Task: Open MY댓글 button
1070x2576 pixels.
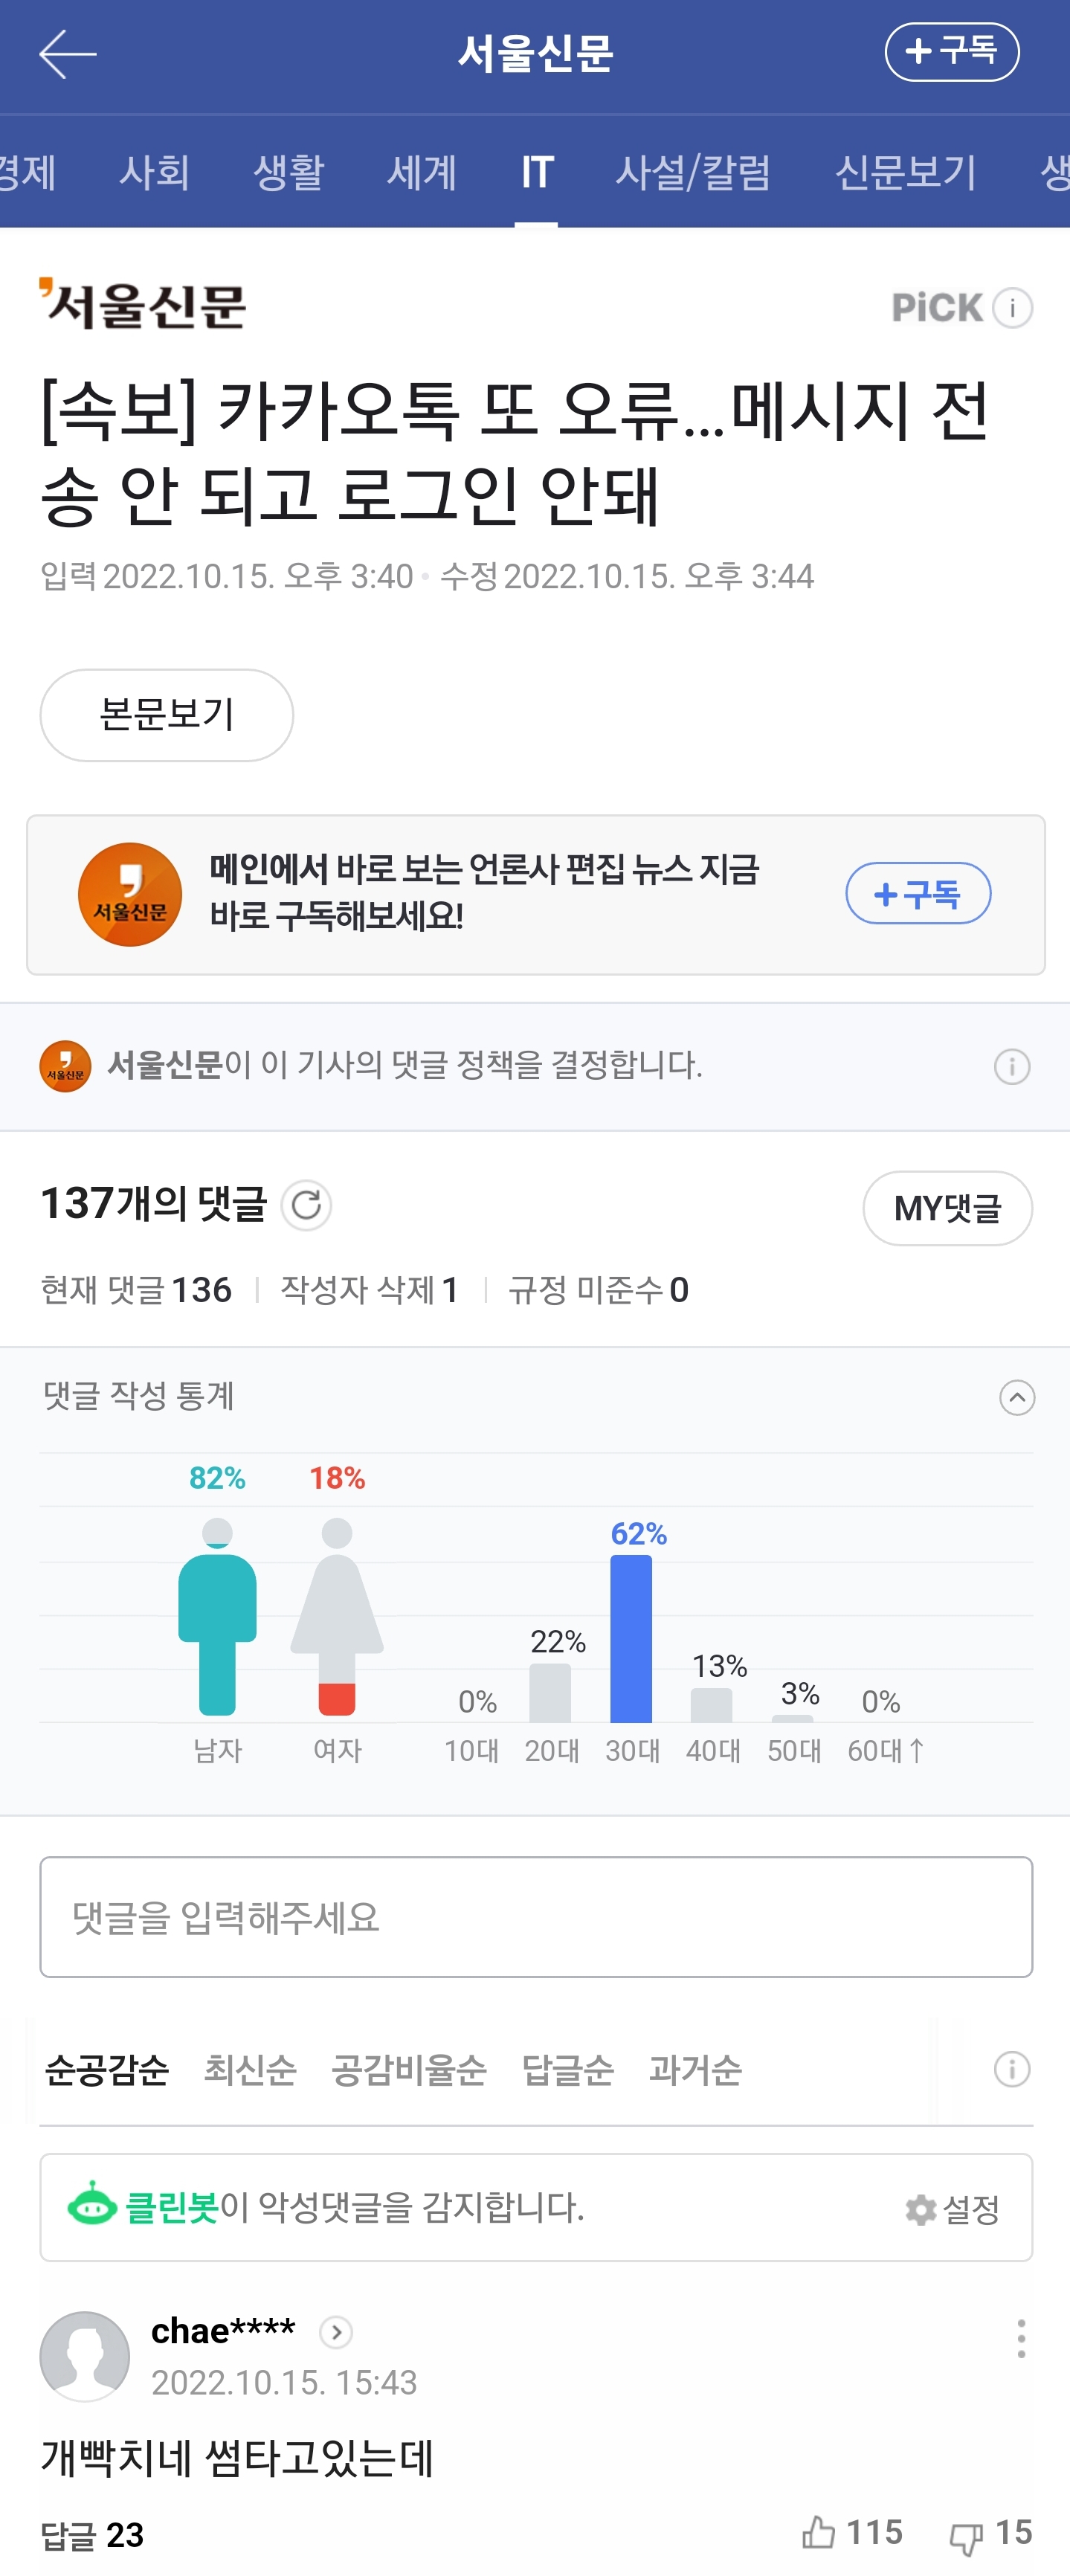Action: 947,1208
